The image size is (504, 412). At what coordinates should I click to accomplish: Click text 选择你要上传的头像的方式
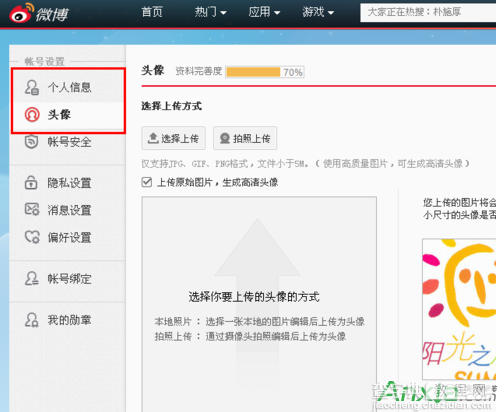pos(254,297)
